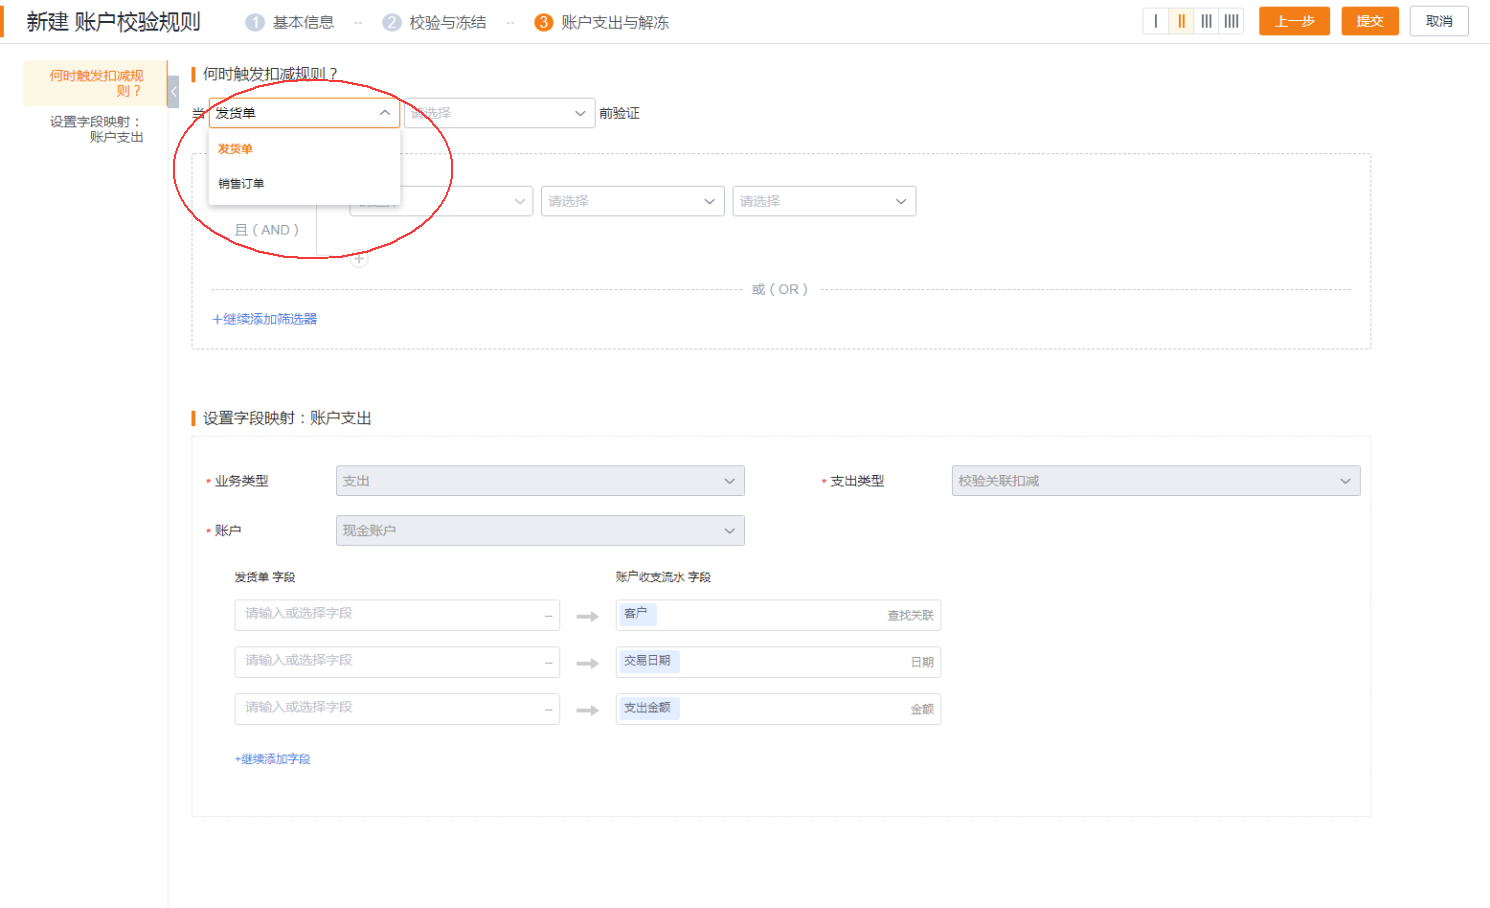This screenshot has height=908, width=1490.
Task: Click the 取消 button
Action: [1439, 21]
